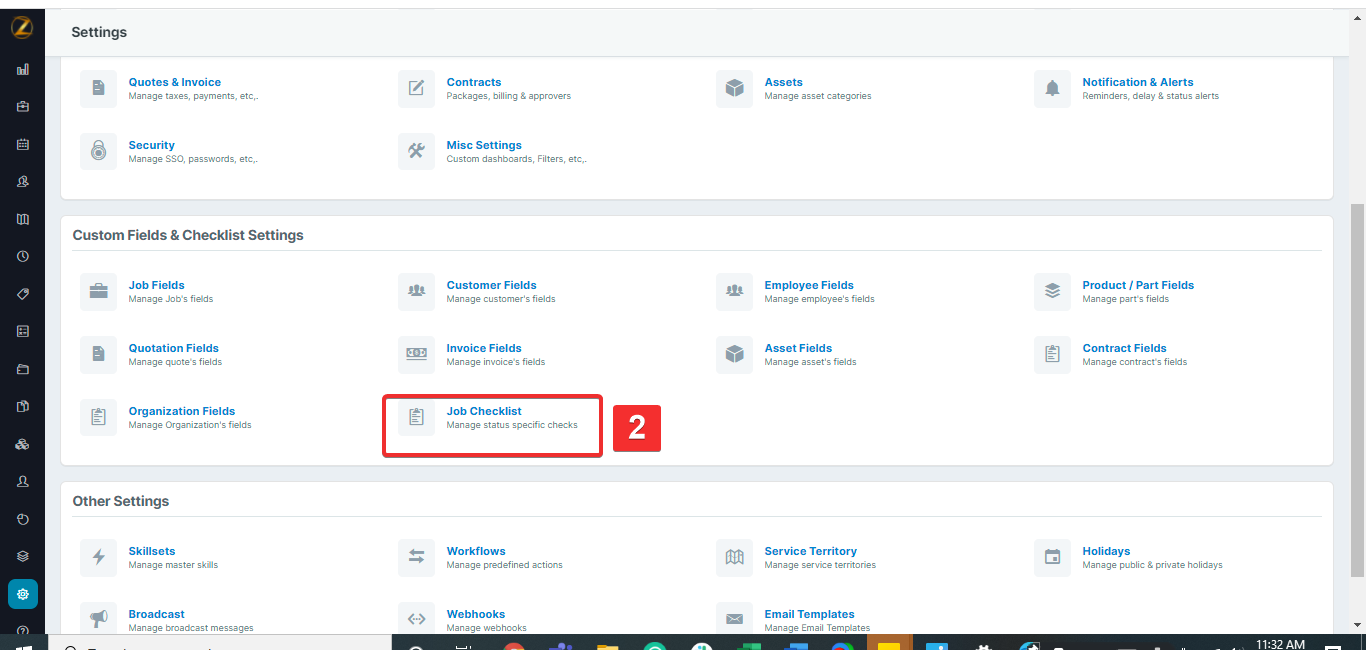This screenshot has height=650, width=1366.
Task: Click the Security padlock icon
Action: click(x=98, y=151)
